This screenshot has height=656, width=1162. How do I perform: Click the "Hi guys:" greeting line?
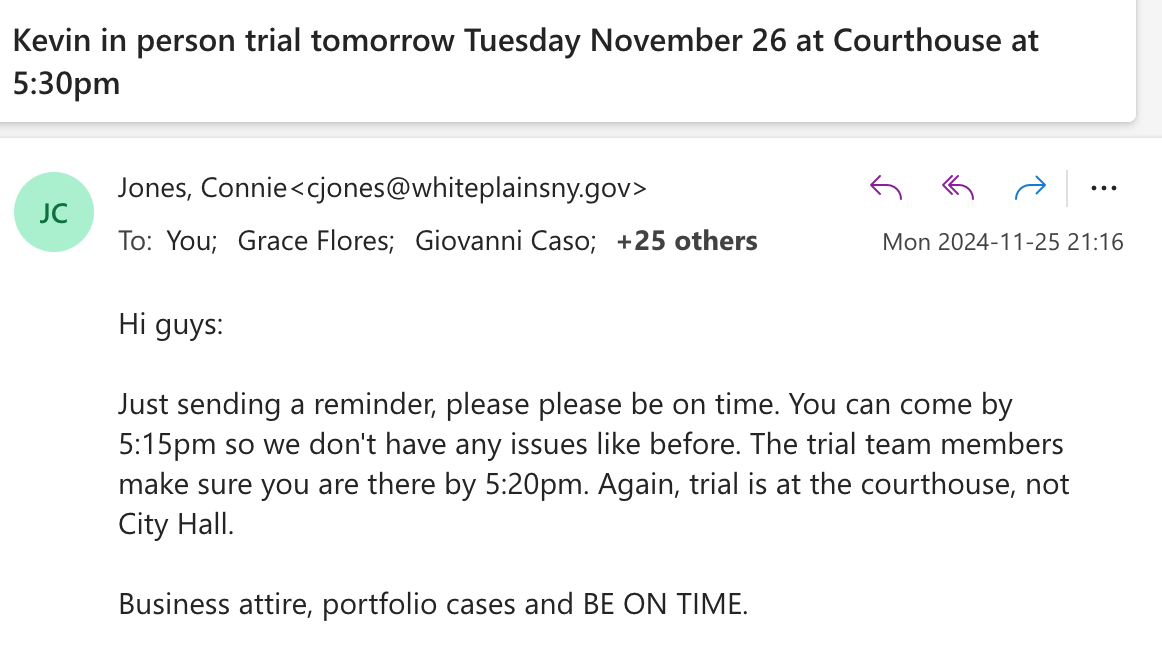[171, 324]
